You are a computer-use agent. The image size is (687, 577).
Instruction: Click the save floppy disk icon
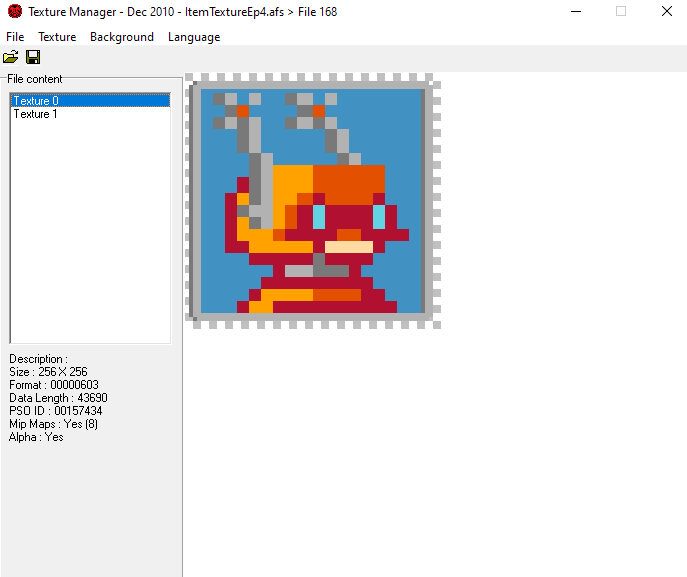(33, 57)
